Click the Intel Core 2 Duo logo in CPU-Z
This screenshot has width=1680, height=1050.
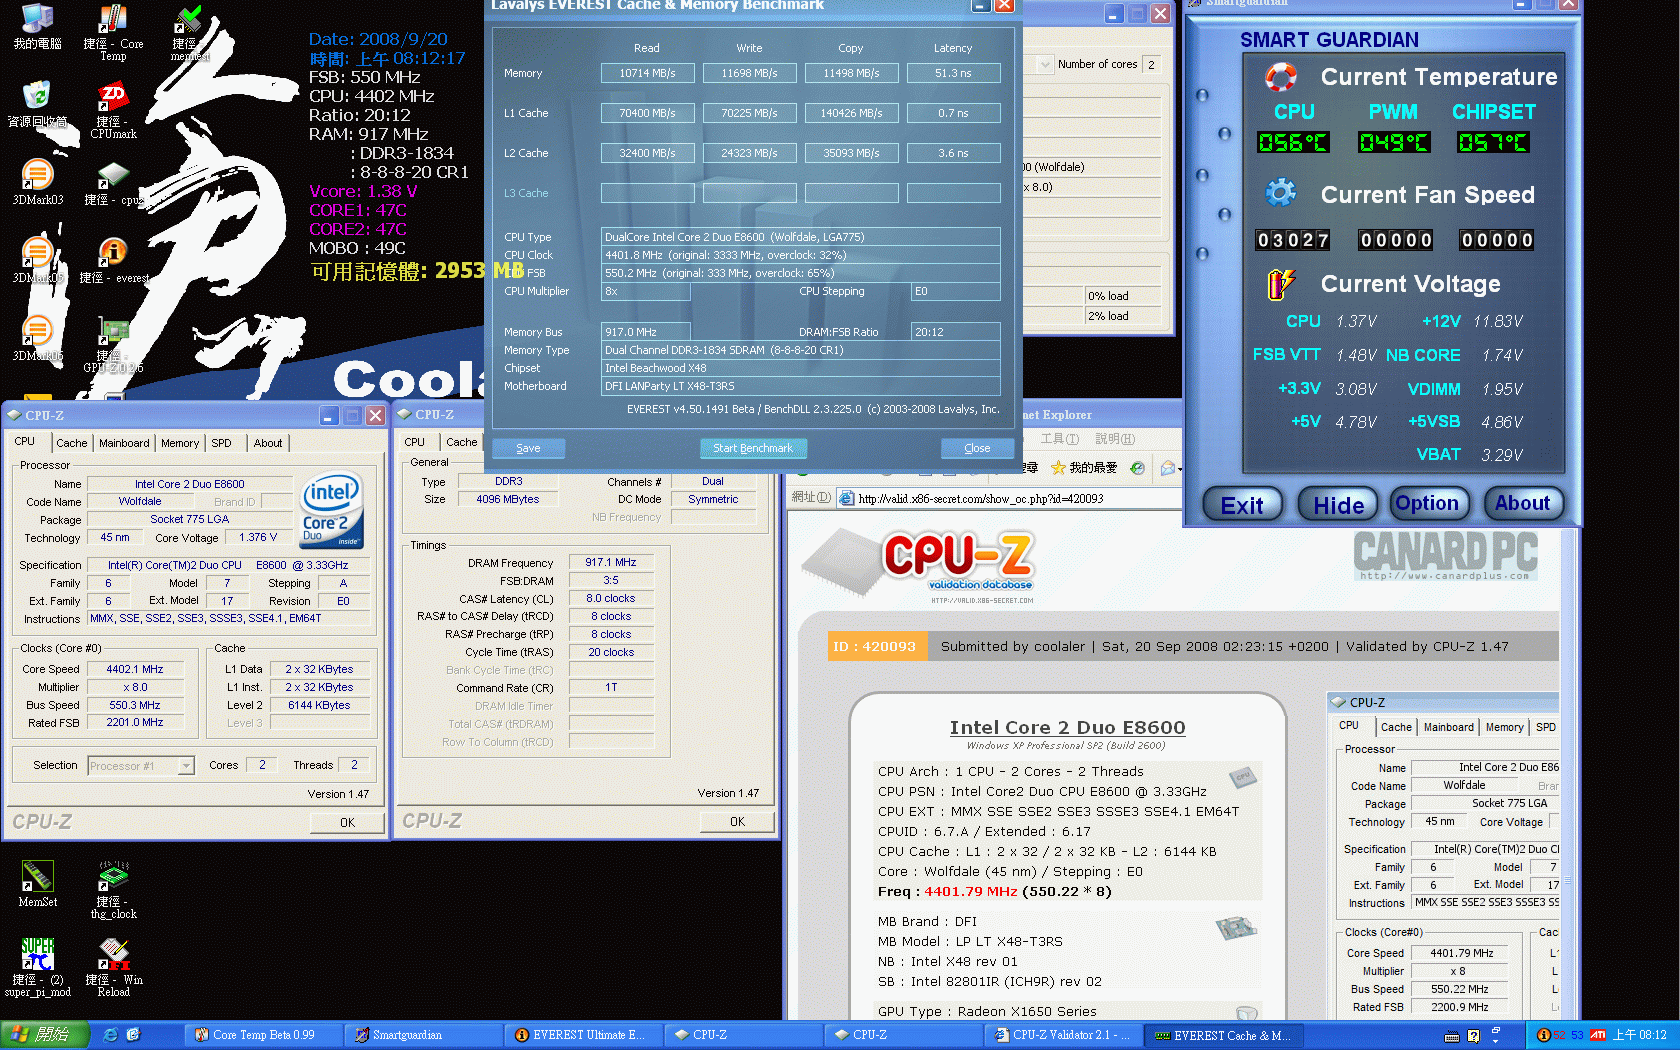[x=330, y=510]
